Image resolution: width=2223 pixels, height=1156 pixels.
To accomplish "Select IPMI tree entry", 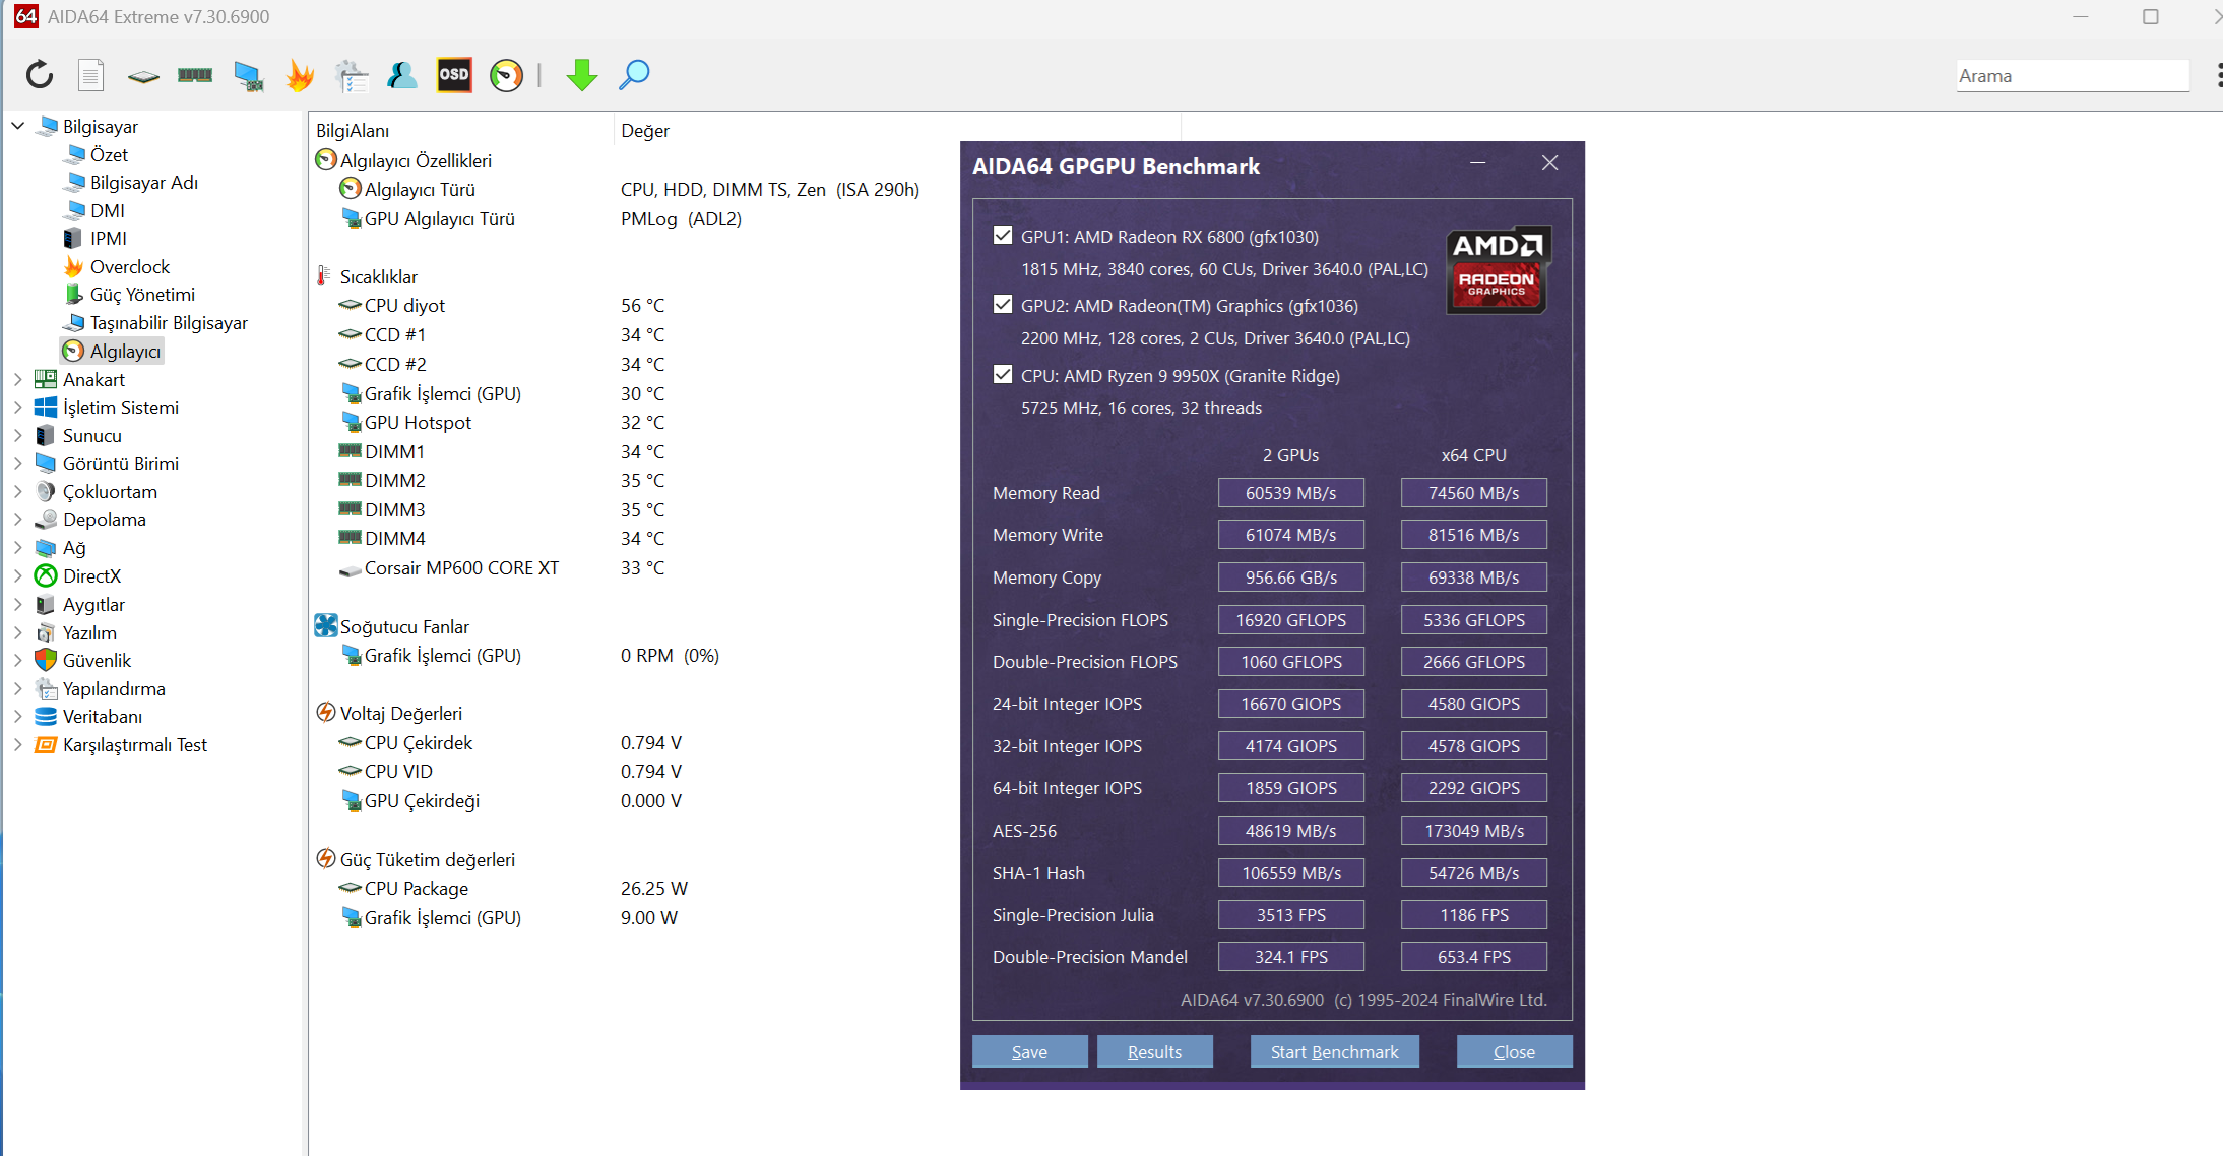I will [x=108, y=238].
